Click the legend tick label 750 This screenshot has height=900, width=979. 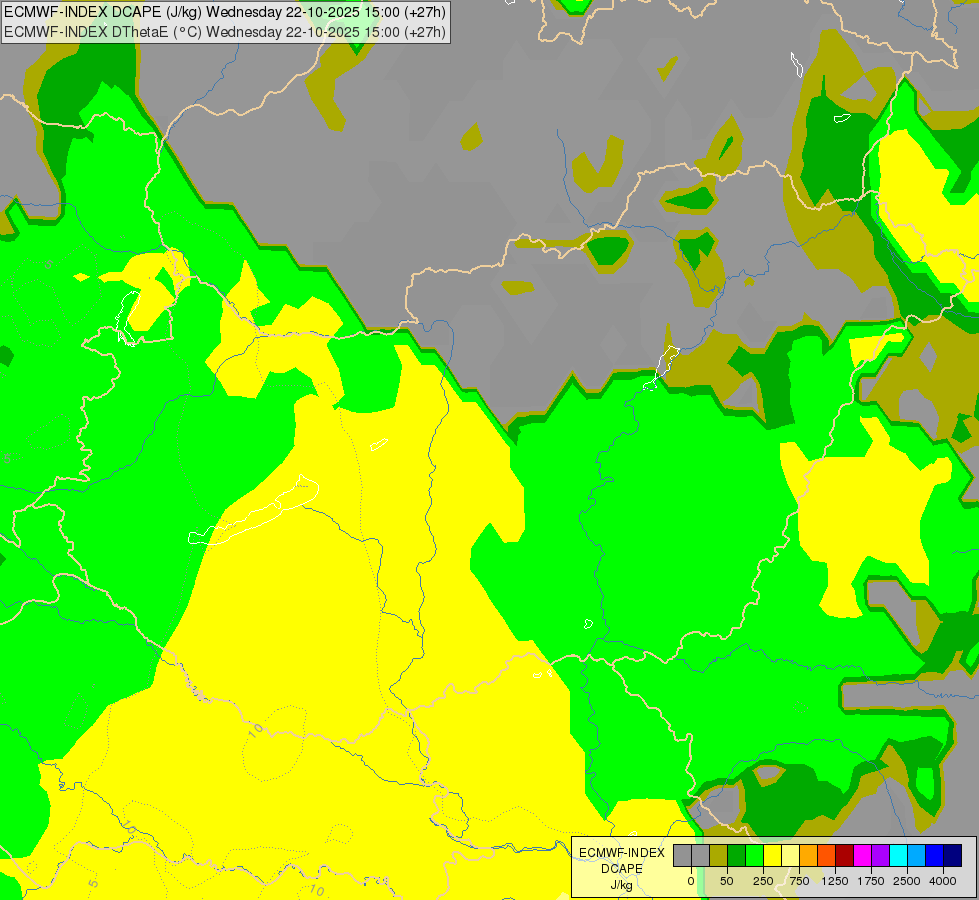799,881
